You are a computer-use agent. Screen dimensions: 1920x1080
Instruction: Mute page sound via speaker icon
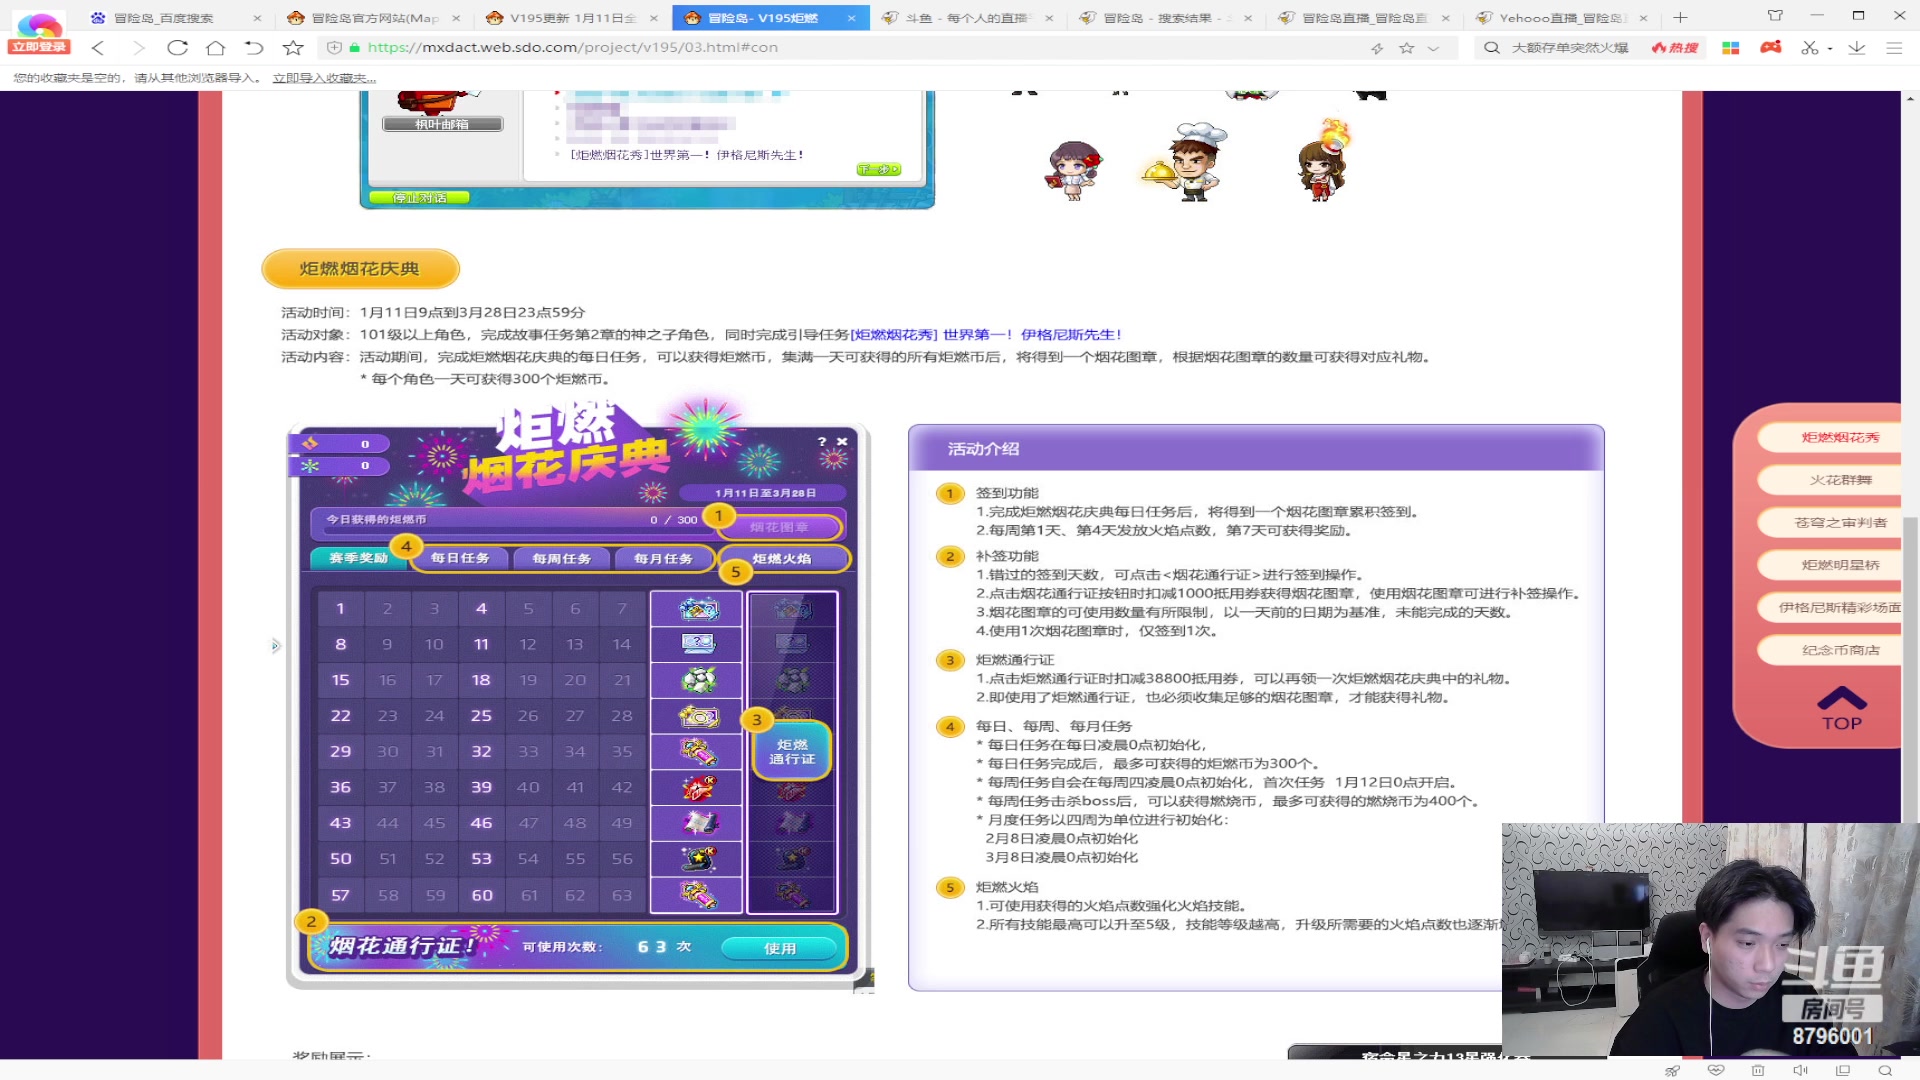pos(1800,1070)
